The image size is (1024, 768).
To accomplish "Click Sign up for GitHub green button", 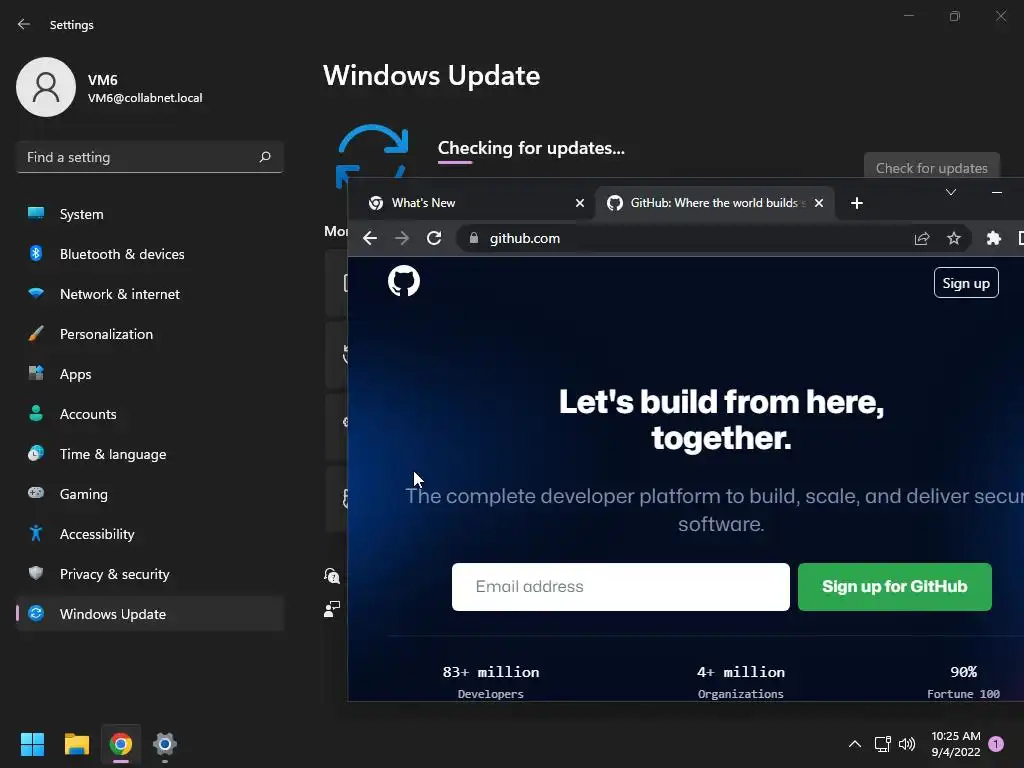I will pos(895,586).
